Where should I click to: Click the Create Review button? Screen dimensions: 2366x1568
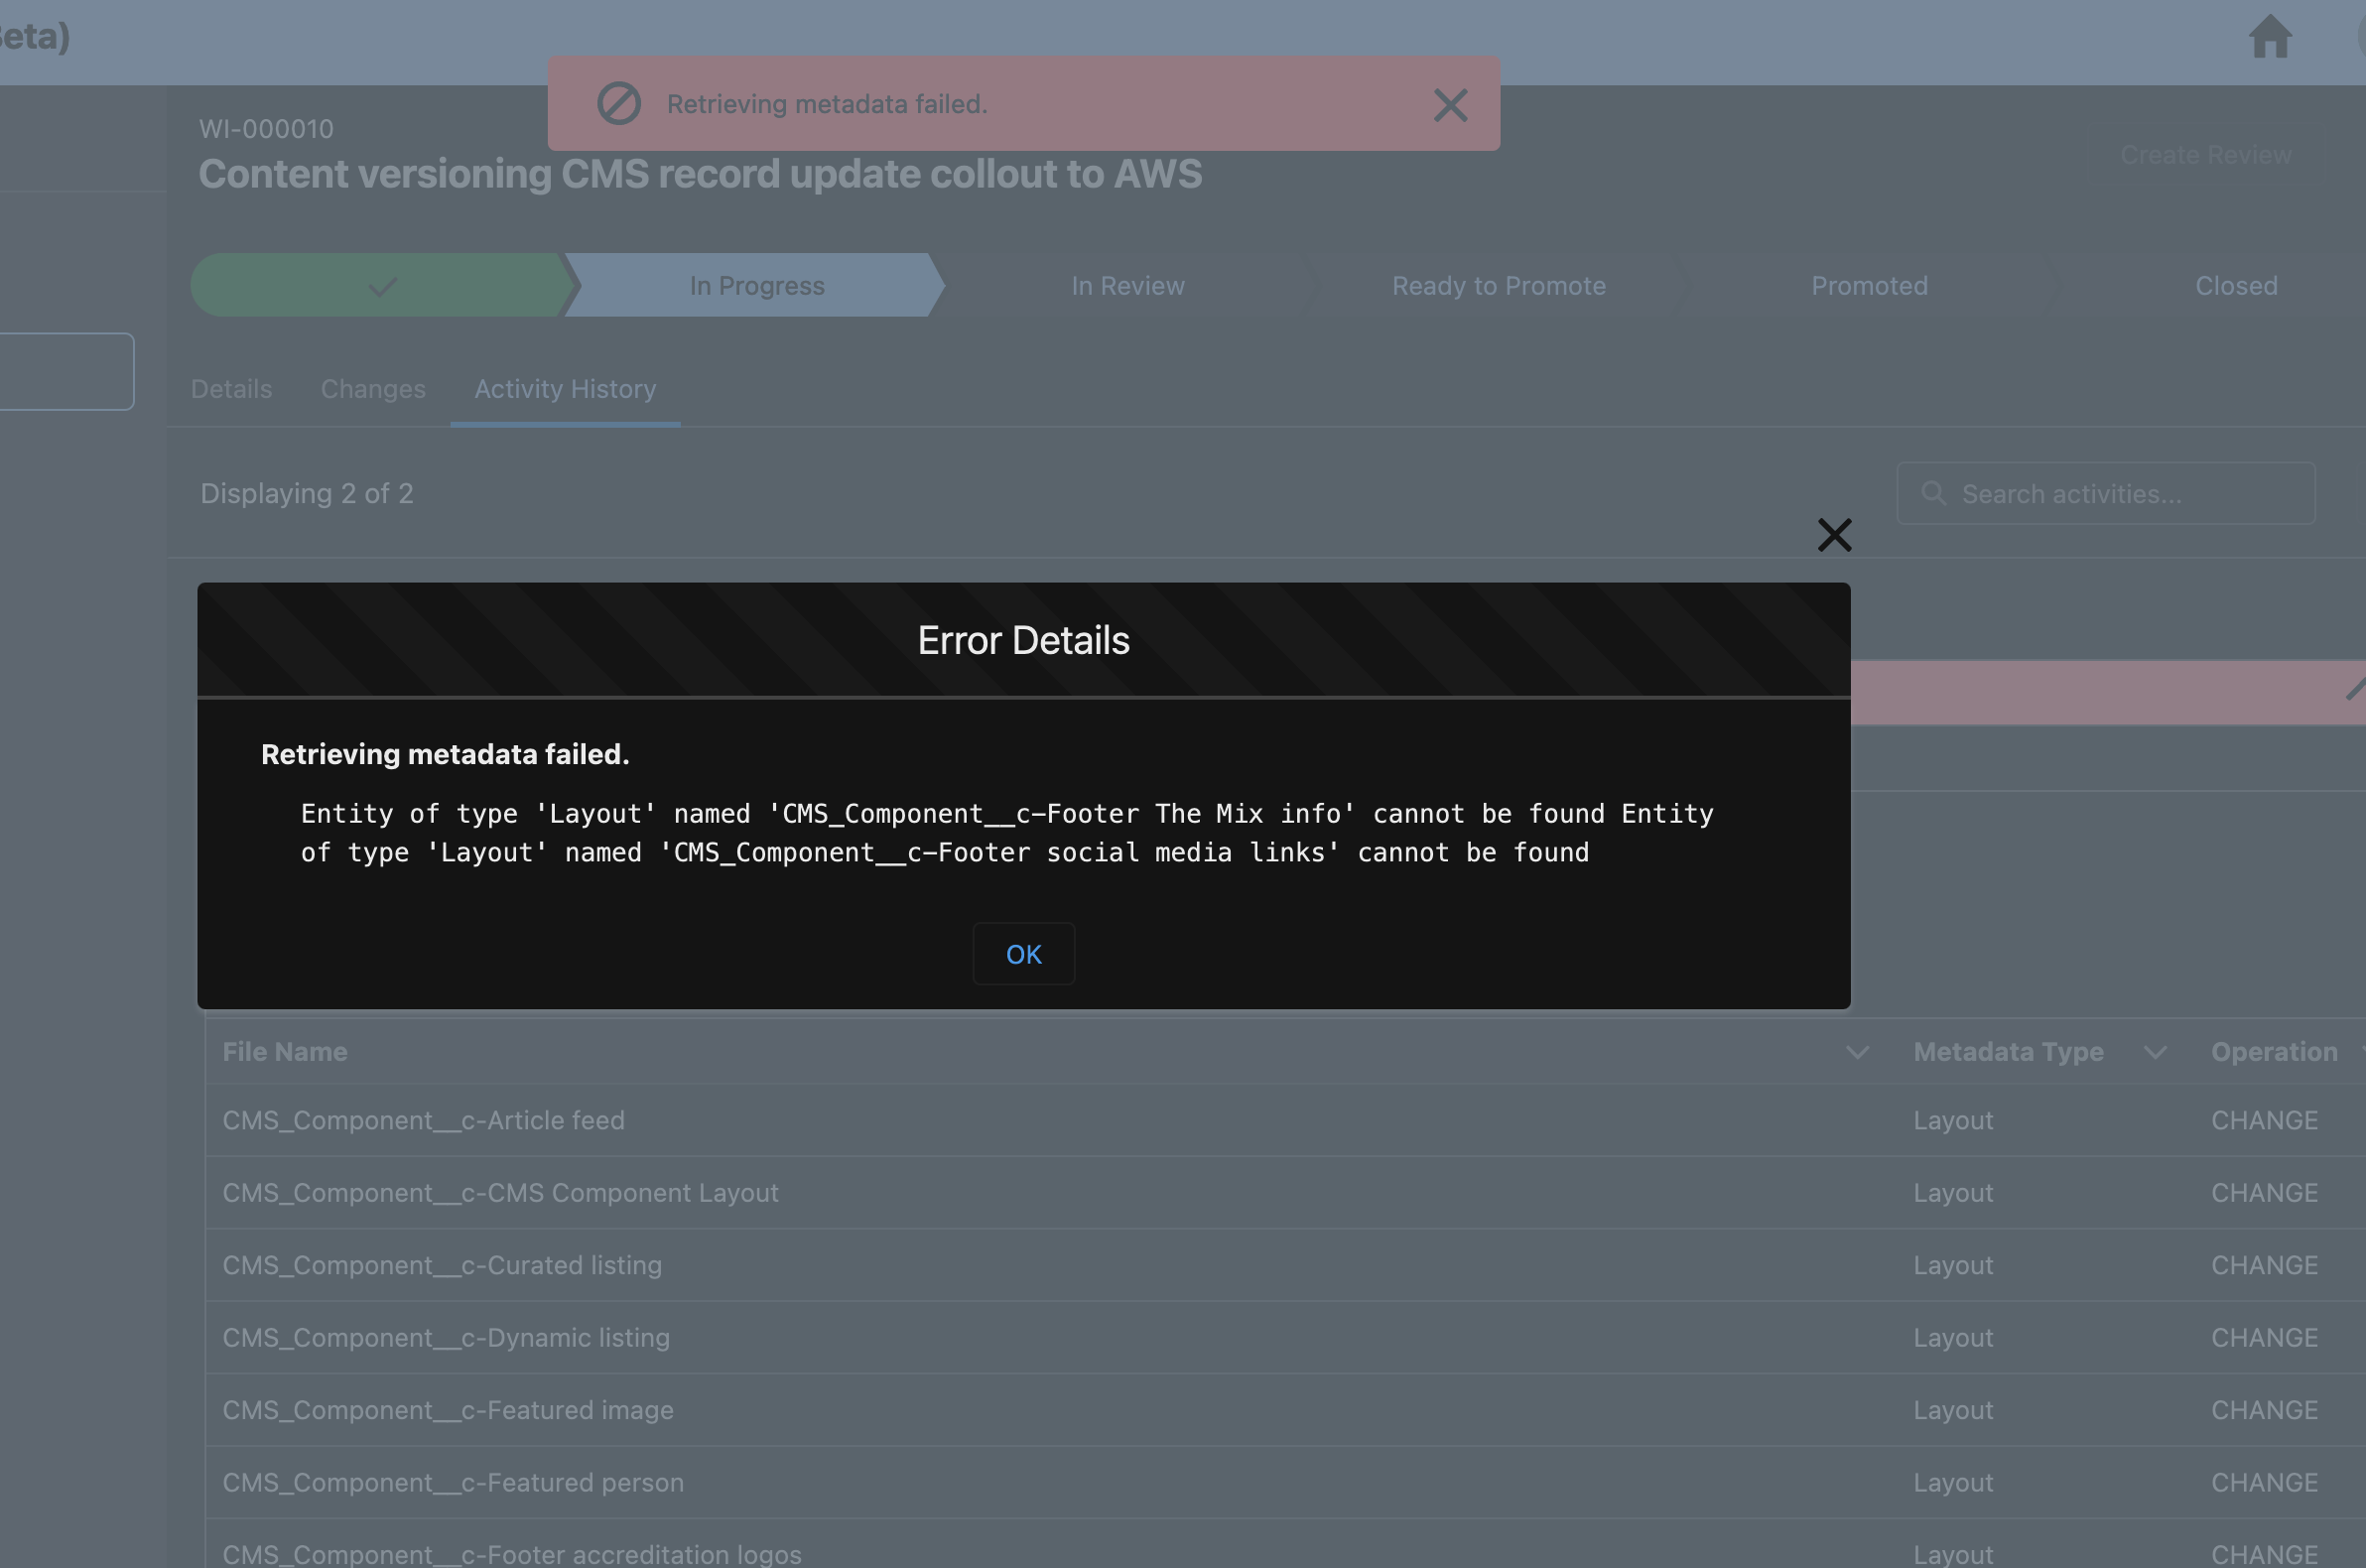tap(2205, 155)
